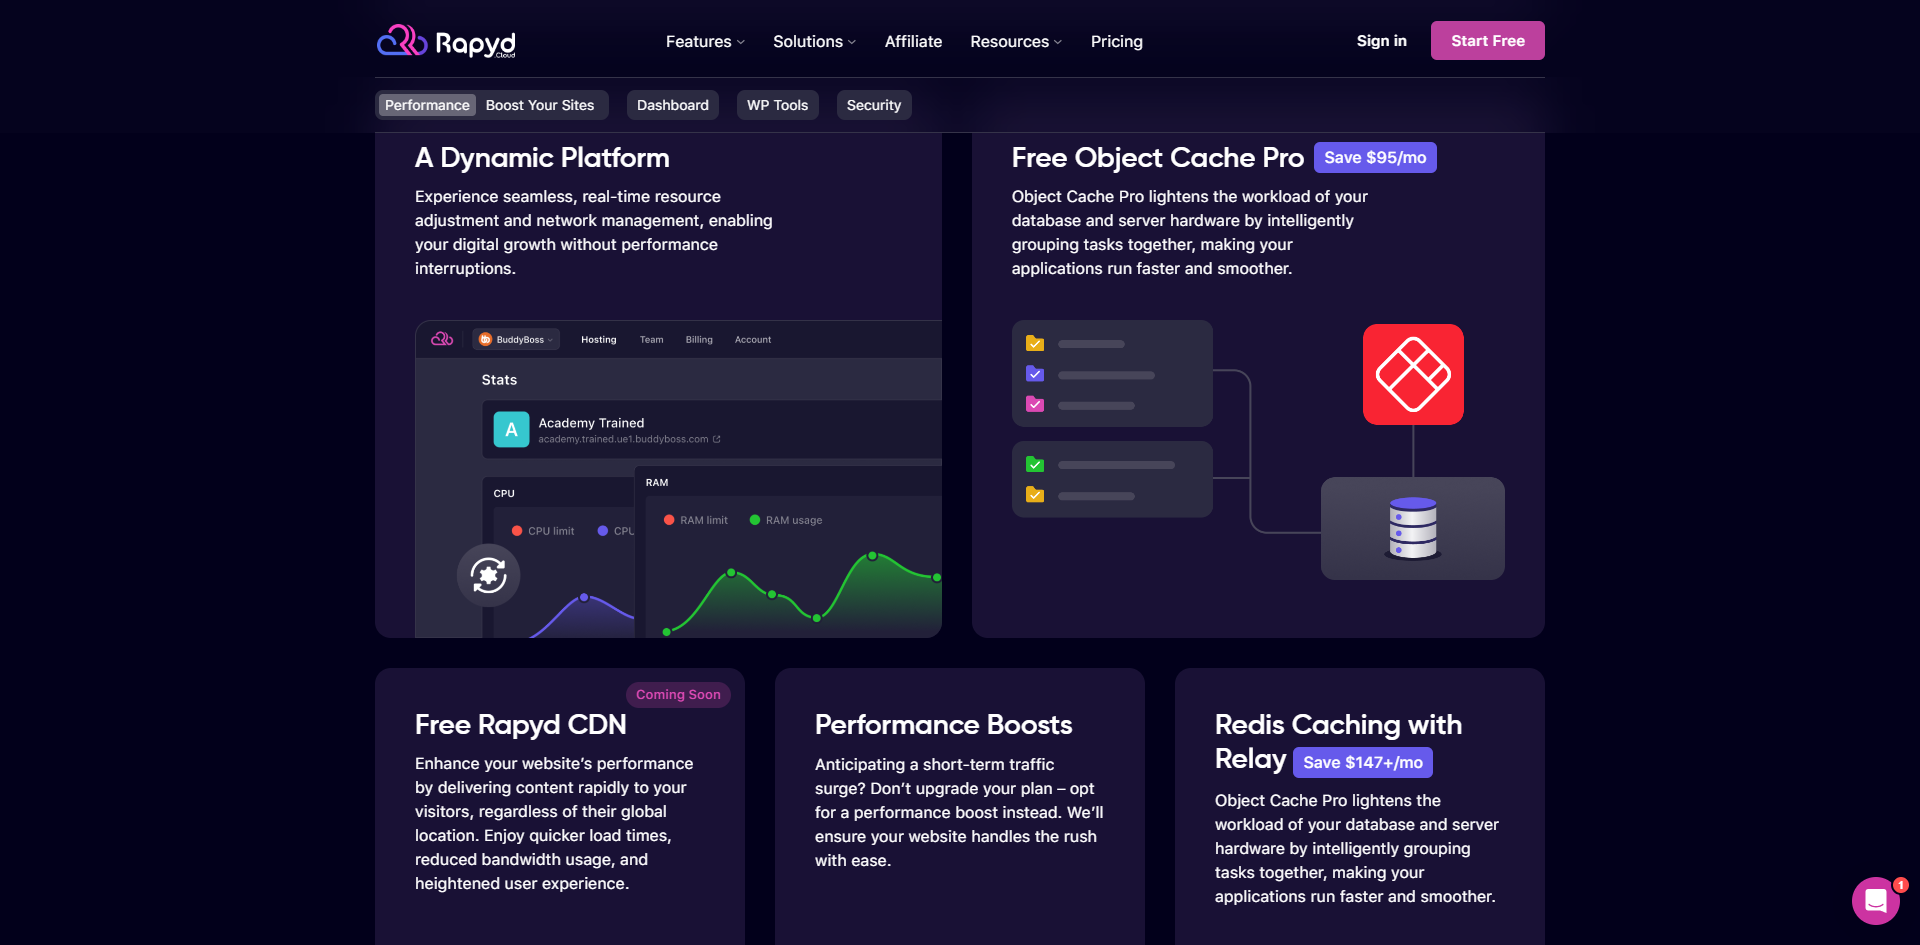The height and width of the screenshot is (945, 1920).
Task: Expand the Solutions dropdown menu
Action: tap(814, 41)
